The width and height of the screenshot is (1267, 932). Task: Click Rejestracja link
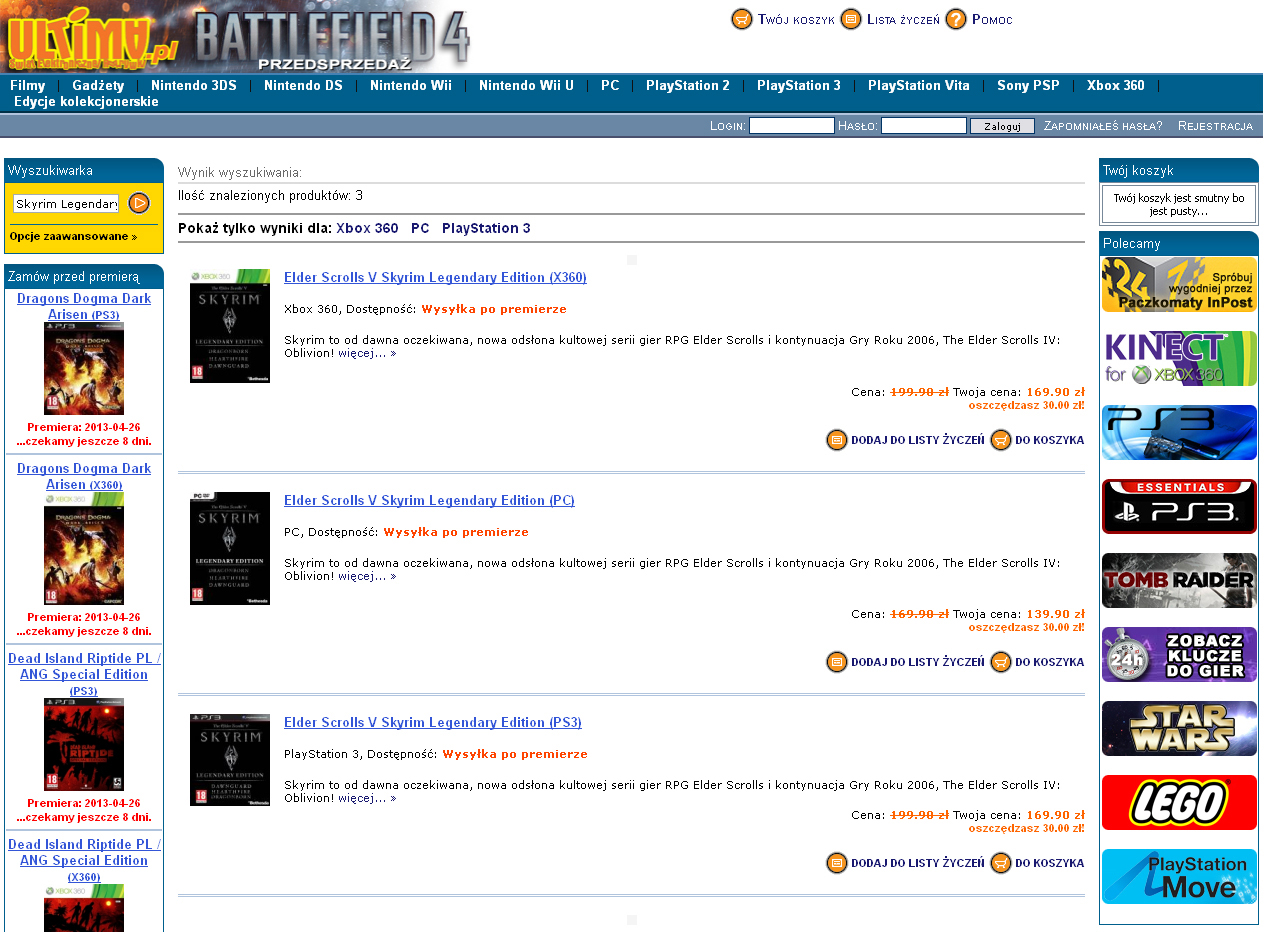[1215, 126]
